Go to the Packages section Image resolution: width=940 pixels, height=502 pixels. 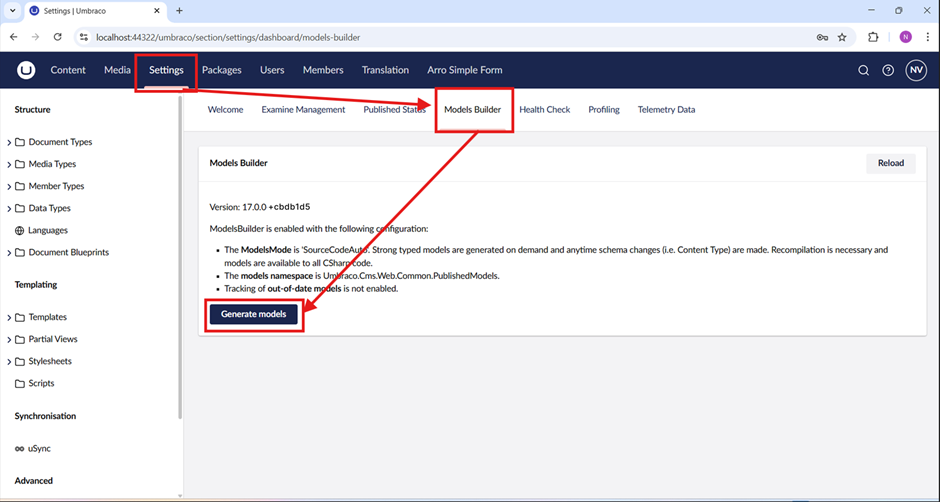(221, 70)
